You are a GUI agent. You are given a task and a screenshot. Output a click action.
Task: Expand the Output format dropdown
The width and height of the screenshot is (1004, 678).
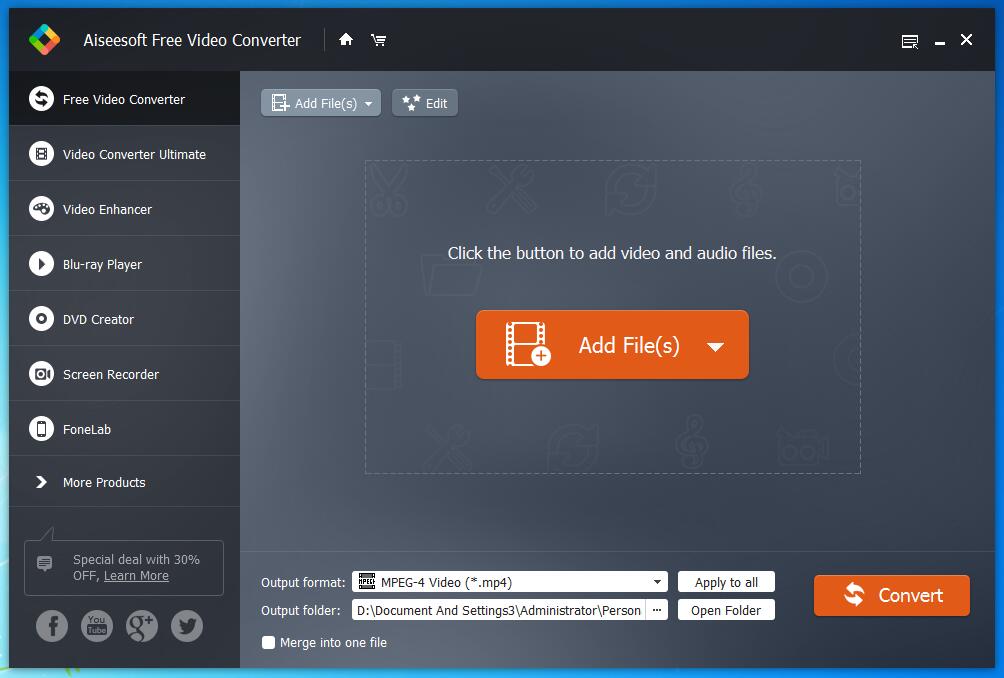[x=657, y=582]
